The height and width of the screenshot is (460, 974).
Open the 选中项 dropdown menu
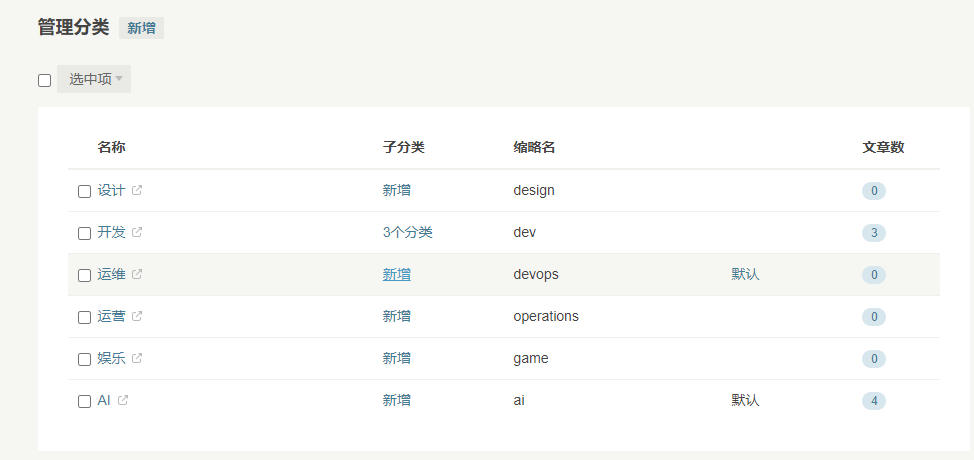[x=94, y=79]
